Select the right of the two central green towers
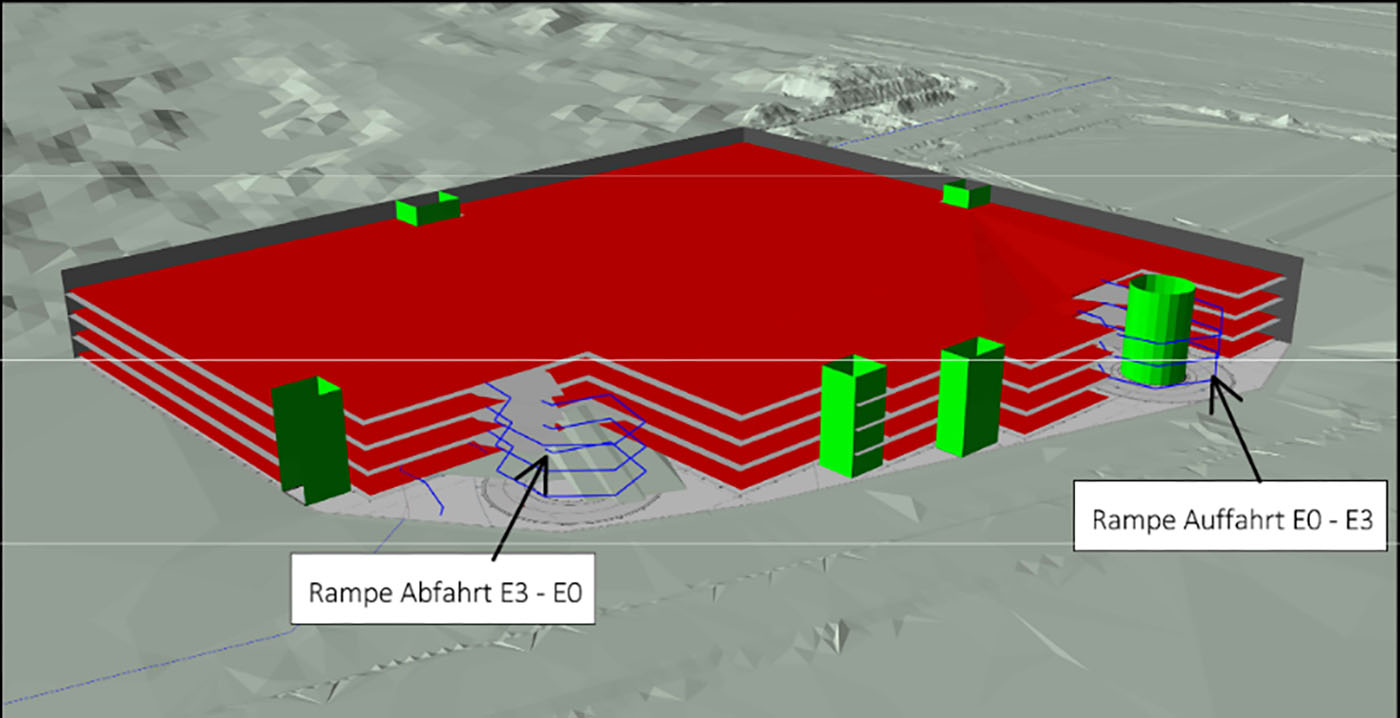Image resolution: width=1400 pixels, height=718 pixels. pyautogui.click(x=968, y=397)
